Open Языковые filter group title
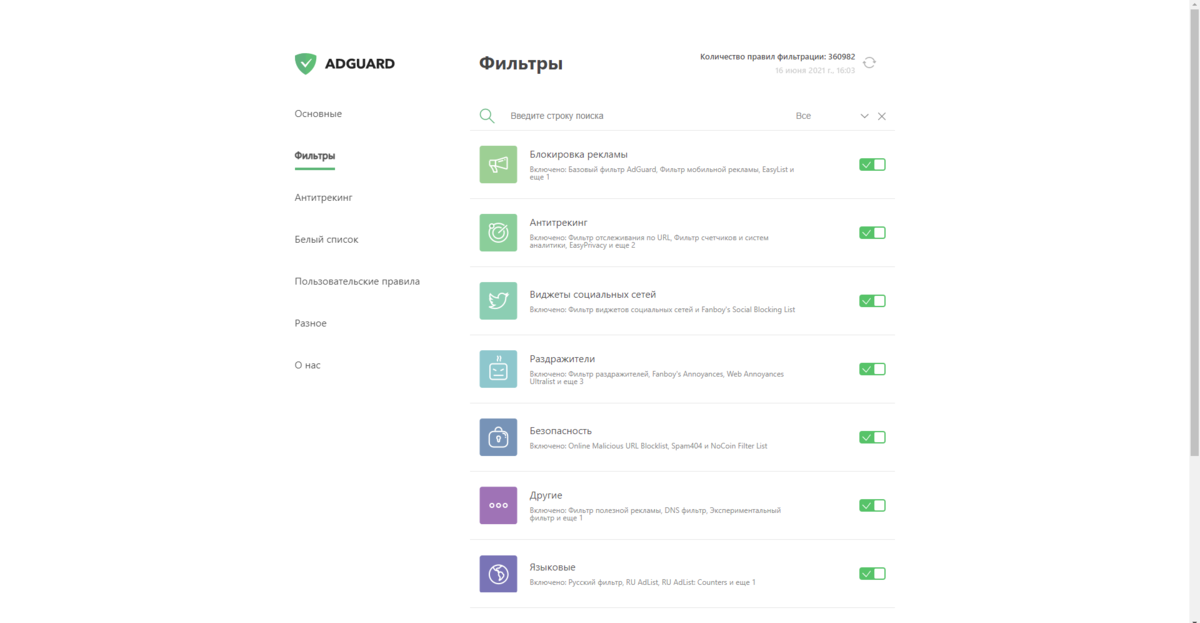Viewport: 1200px width, 623px height. coord(552,568)
